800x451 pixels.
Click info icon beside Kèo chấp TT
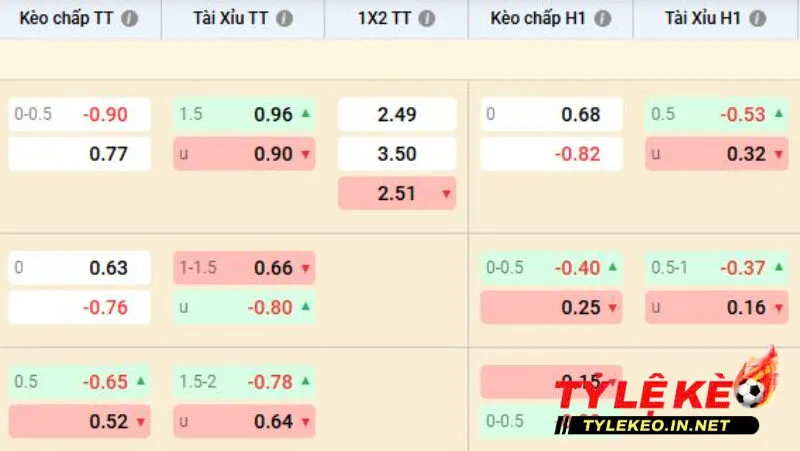click(x=130, y=19)
